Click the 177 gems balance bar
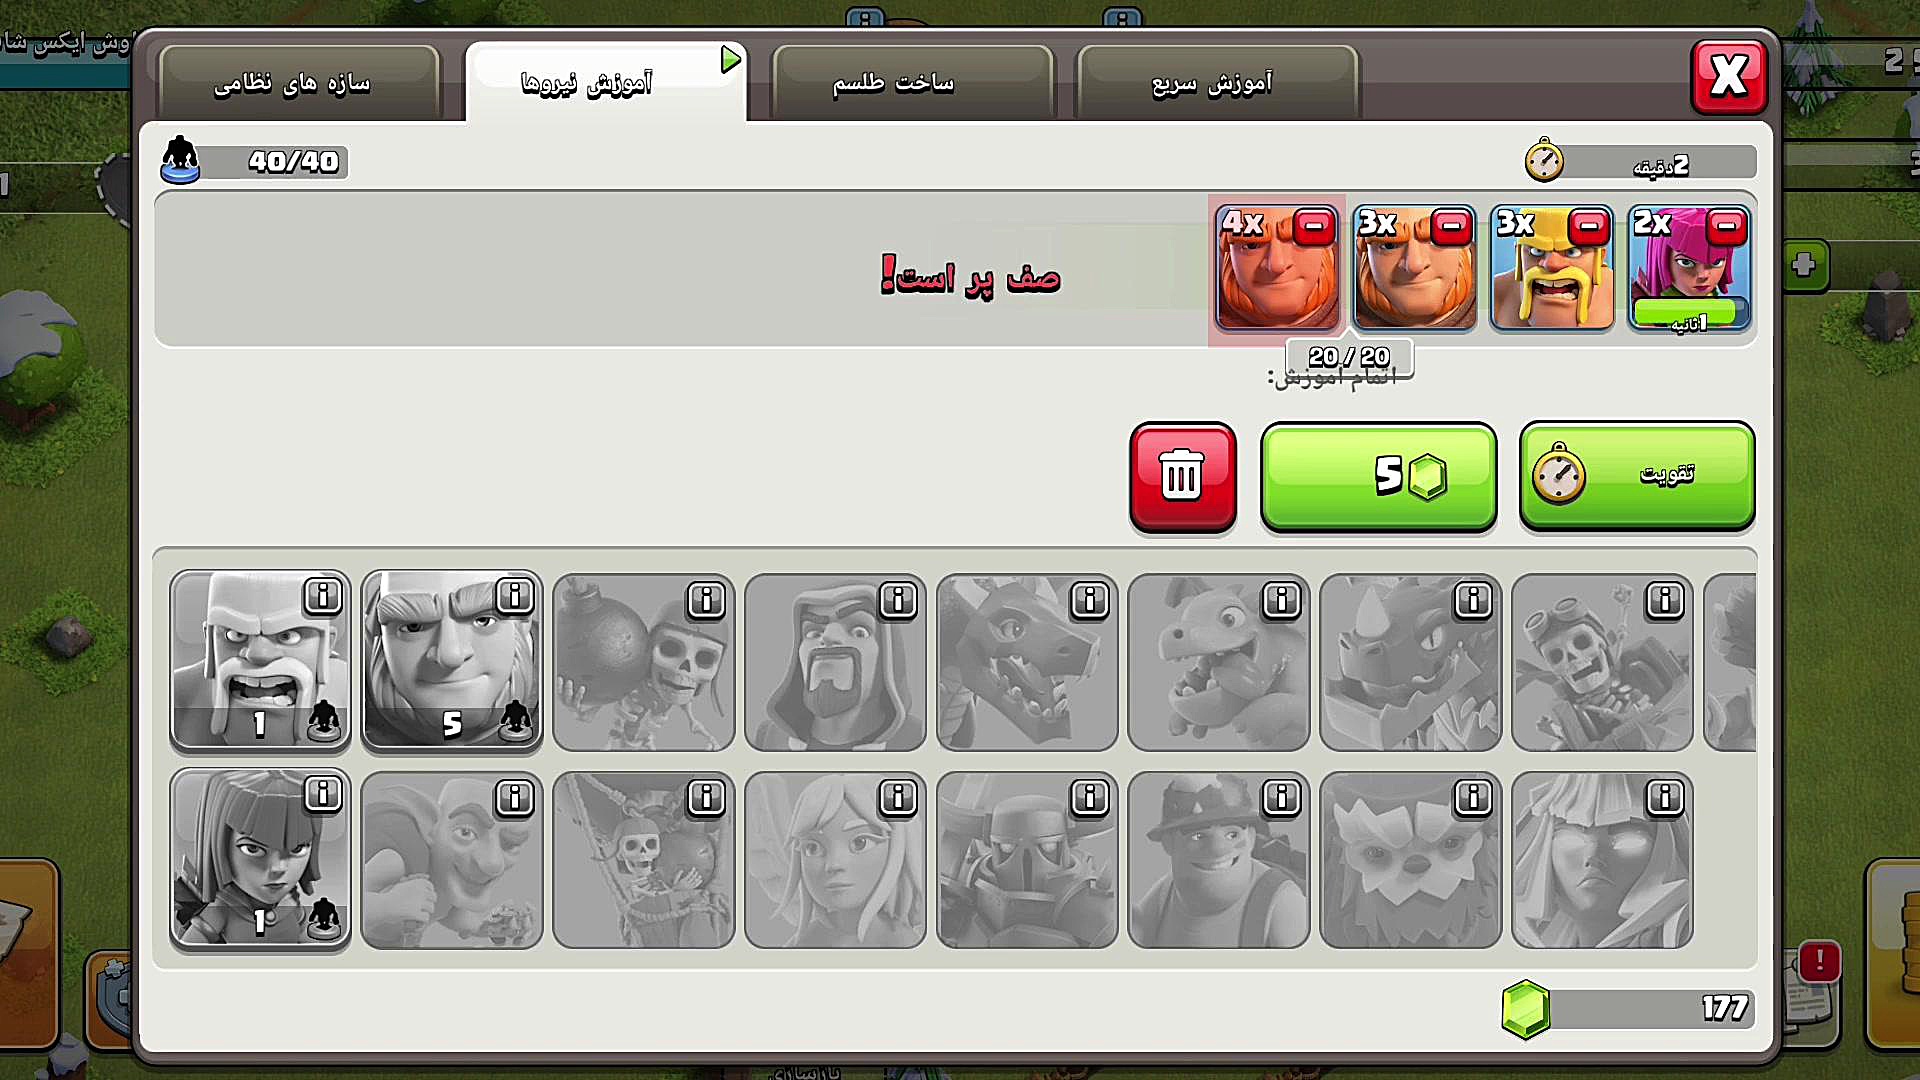This screenshot has height=1080, width=1920. [1628, 1009]
